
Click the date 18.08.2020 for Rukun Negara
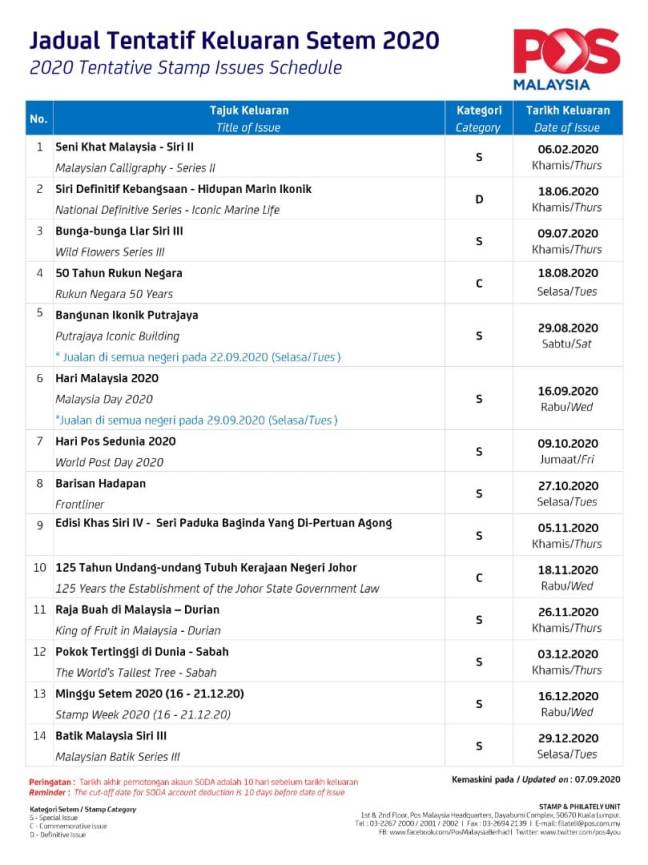coord(567,273)
